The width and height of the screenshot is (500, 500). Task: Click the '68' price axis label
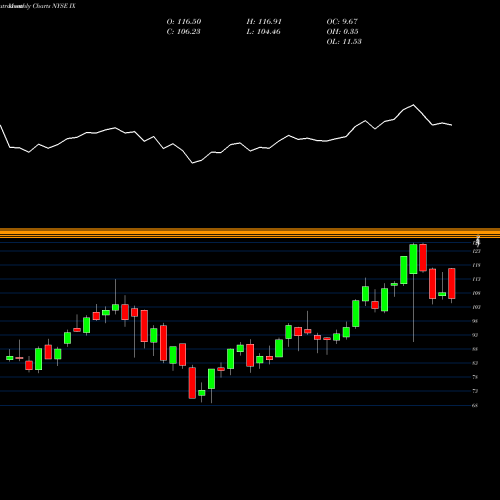475,405
